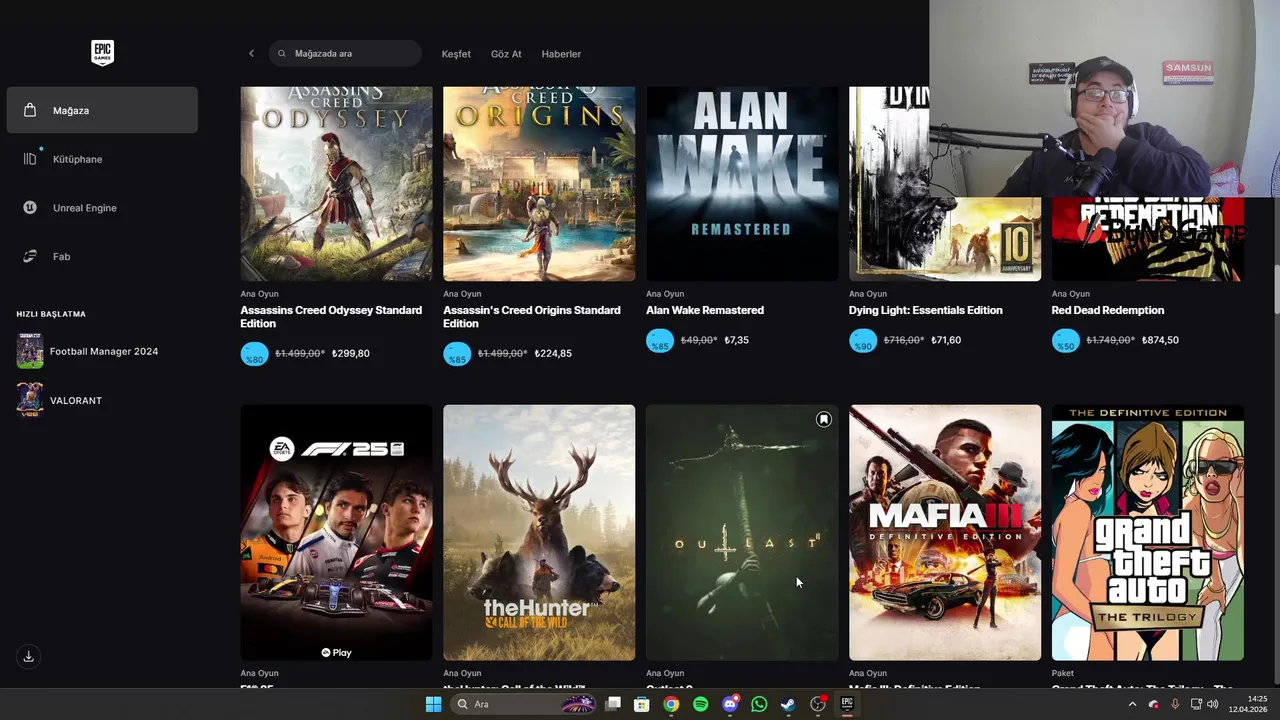Open Assassin's Creed Origins cover art
Screen dimensions: 1280x720
[x=539, y=183]
